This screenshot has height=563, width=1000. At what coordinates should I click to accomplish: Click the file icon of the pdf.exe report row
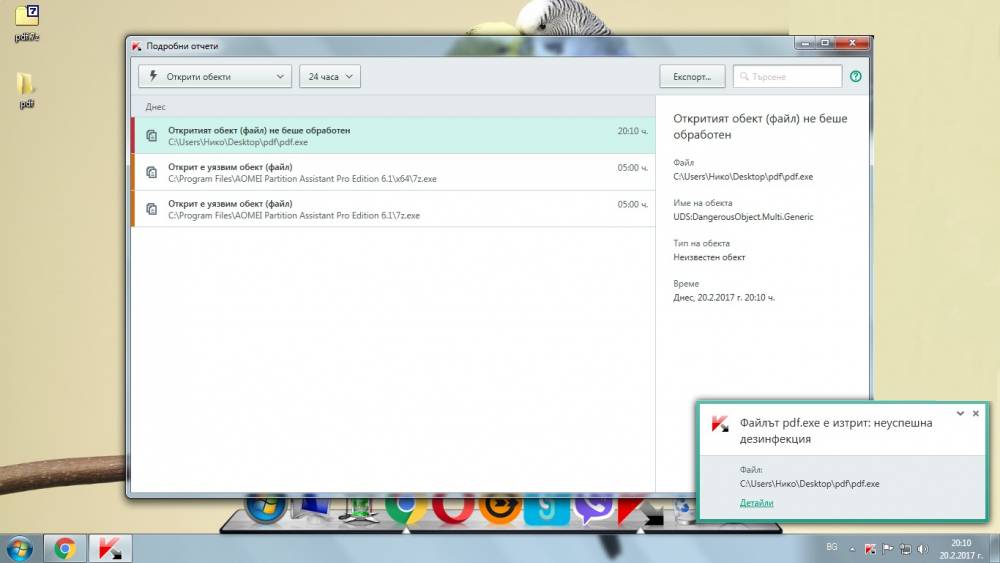[152, 136]
